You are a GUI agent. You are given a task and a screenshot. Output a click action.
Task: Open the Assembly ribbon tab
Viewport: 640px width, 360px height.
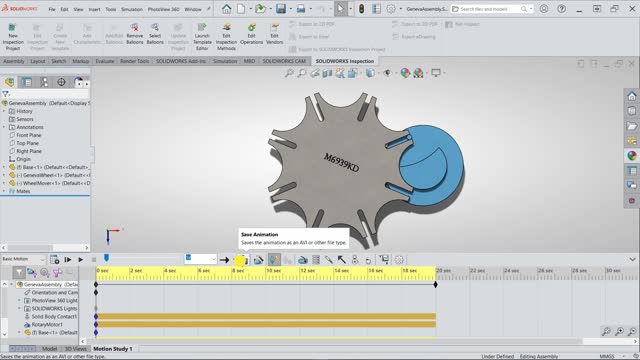click(x=14, y=61)
